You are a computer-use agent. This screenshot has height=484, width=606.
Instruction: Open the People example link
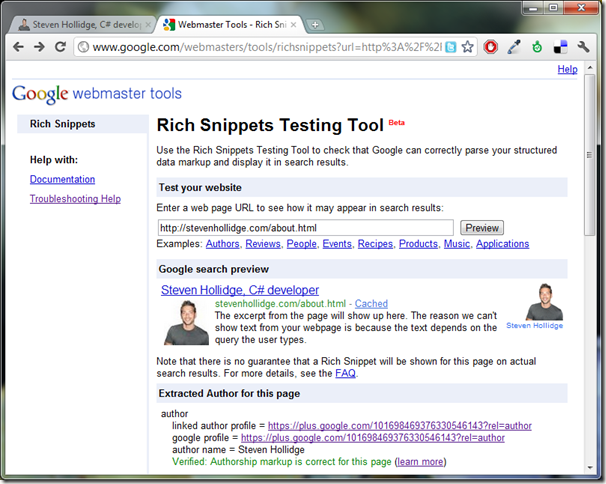(301, 244)
